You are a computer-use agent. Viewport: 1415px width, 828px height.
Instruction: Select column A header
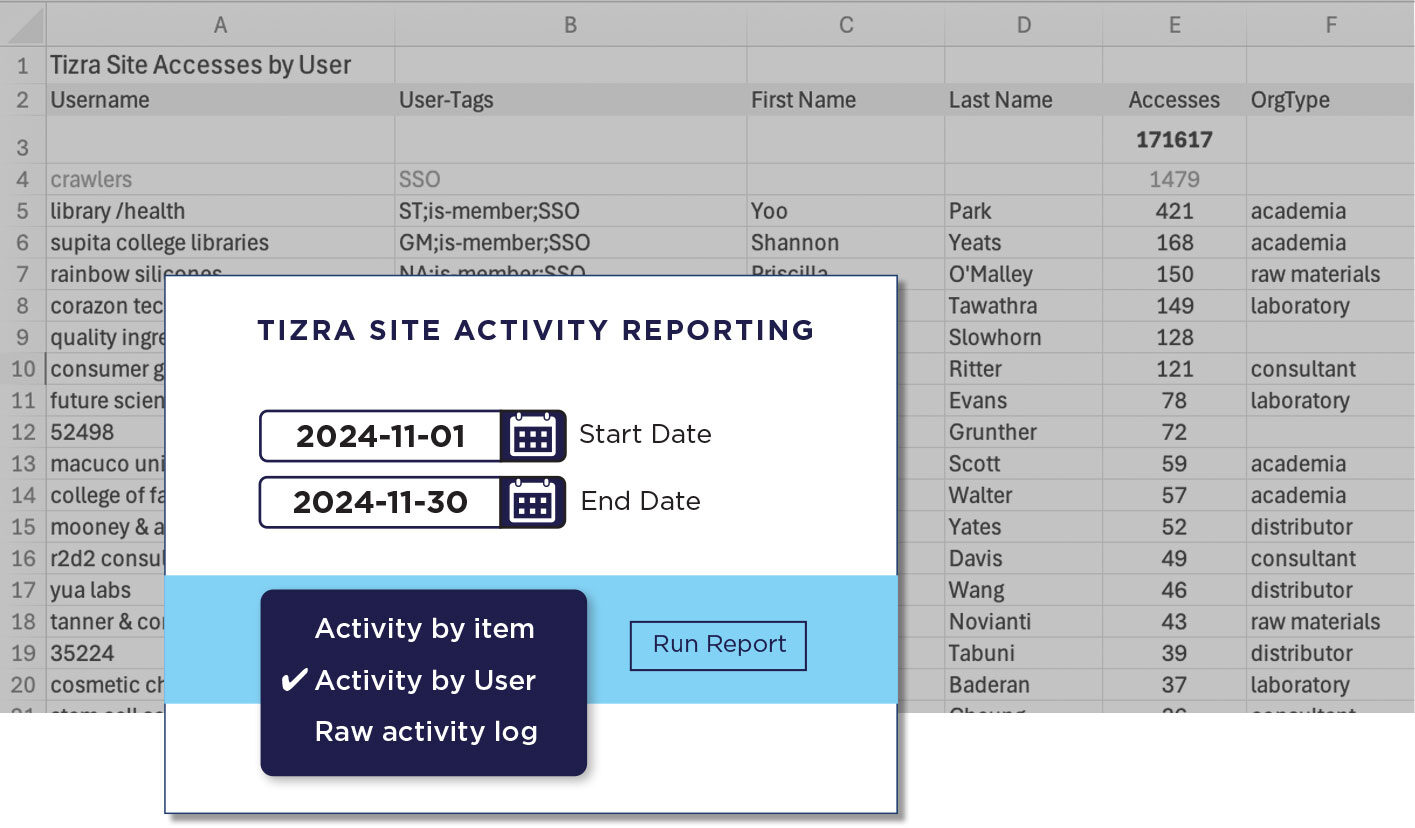(x=220, y=25)
